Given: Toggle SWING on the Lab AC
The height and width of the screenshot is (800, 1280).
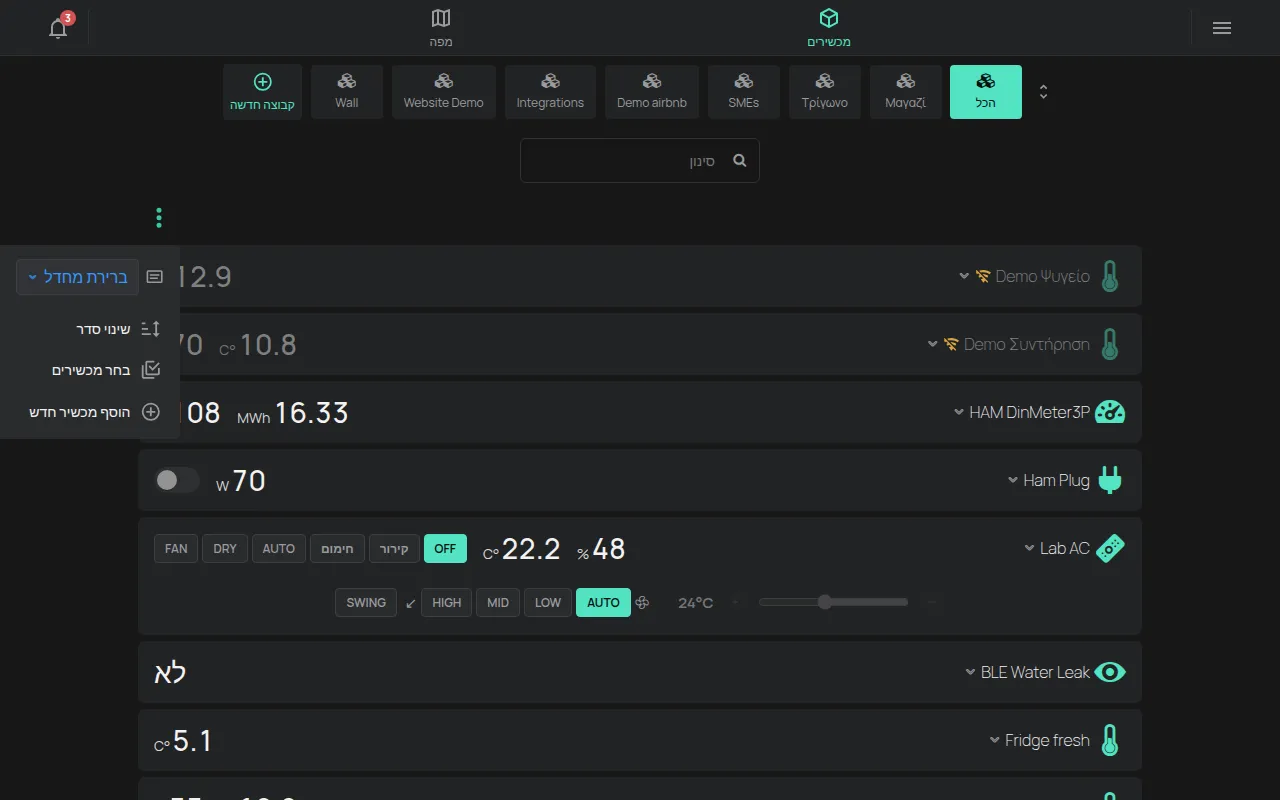Looking at the screenshot, I should tap(366, 603).
